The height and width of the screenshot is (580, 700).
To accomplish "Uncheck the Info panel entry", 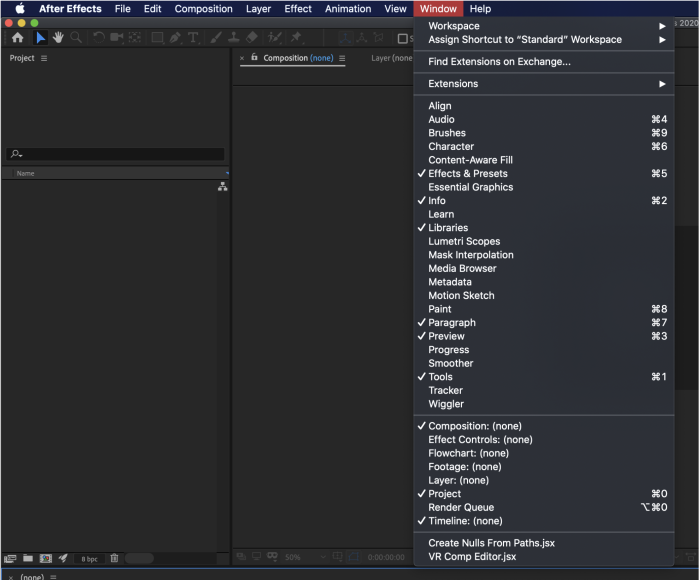I will (544, 200).
